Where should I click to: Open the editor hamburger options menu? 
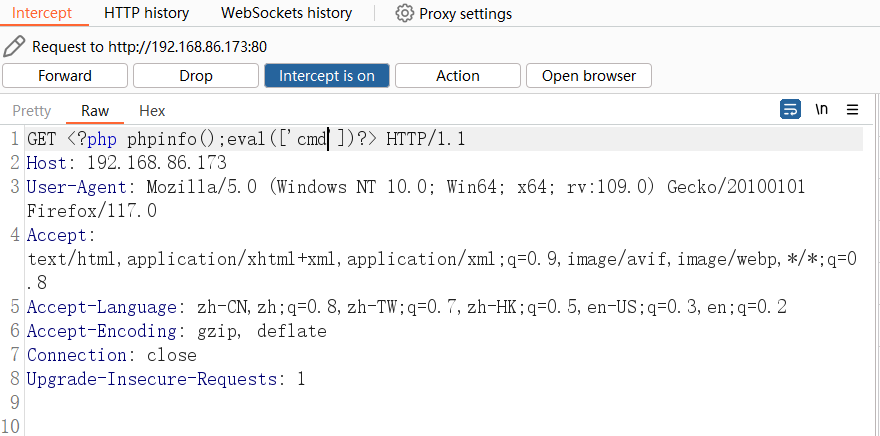[852, 109]
